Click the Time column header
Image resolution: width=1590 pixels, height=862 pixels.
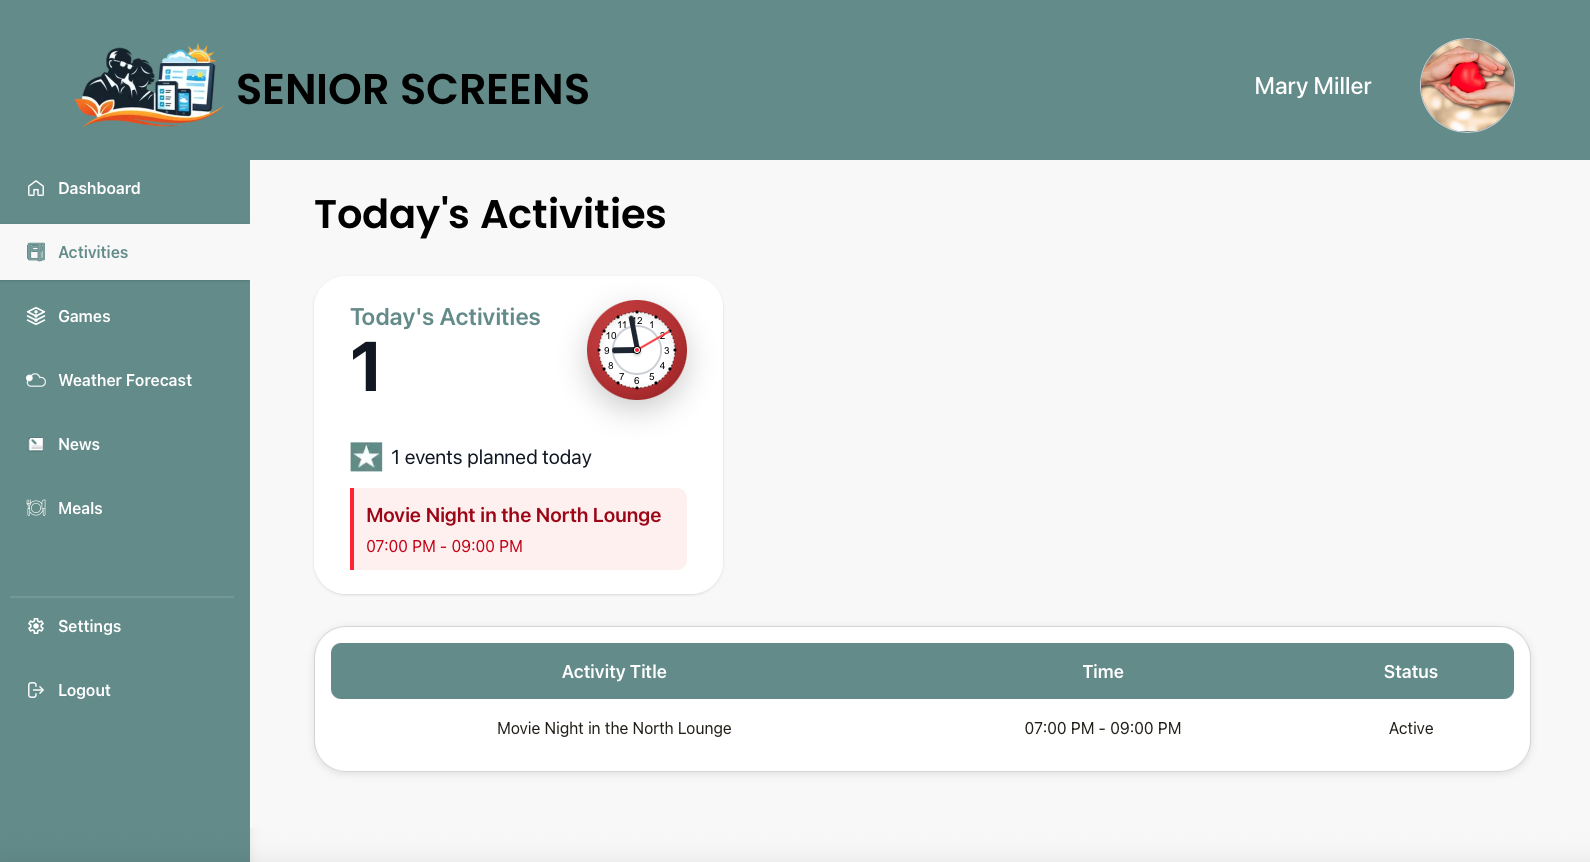point(1103,672)
